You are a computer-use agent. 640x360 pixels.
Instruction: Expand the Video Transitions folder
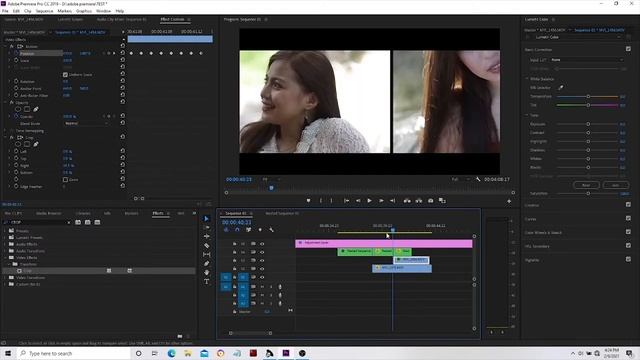click(x=5, y=278)
